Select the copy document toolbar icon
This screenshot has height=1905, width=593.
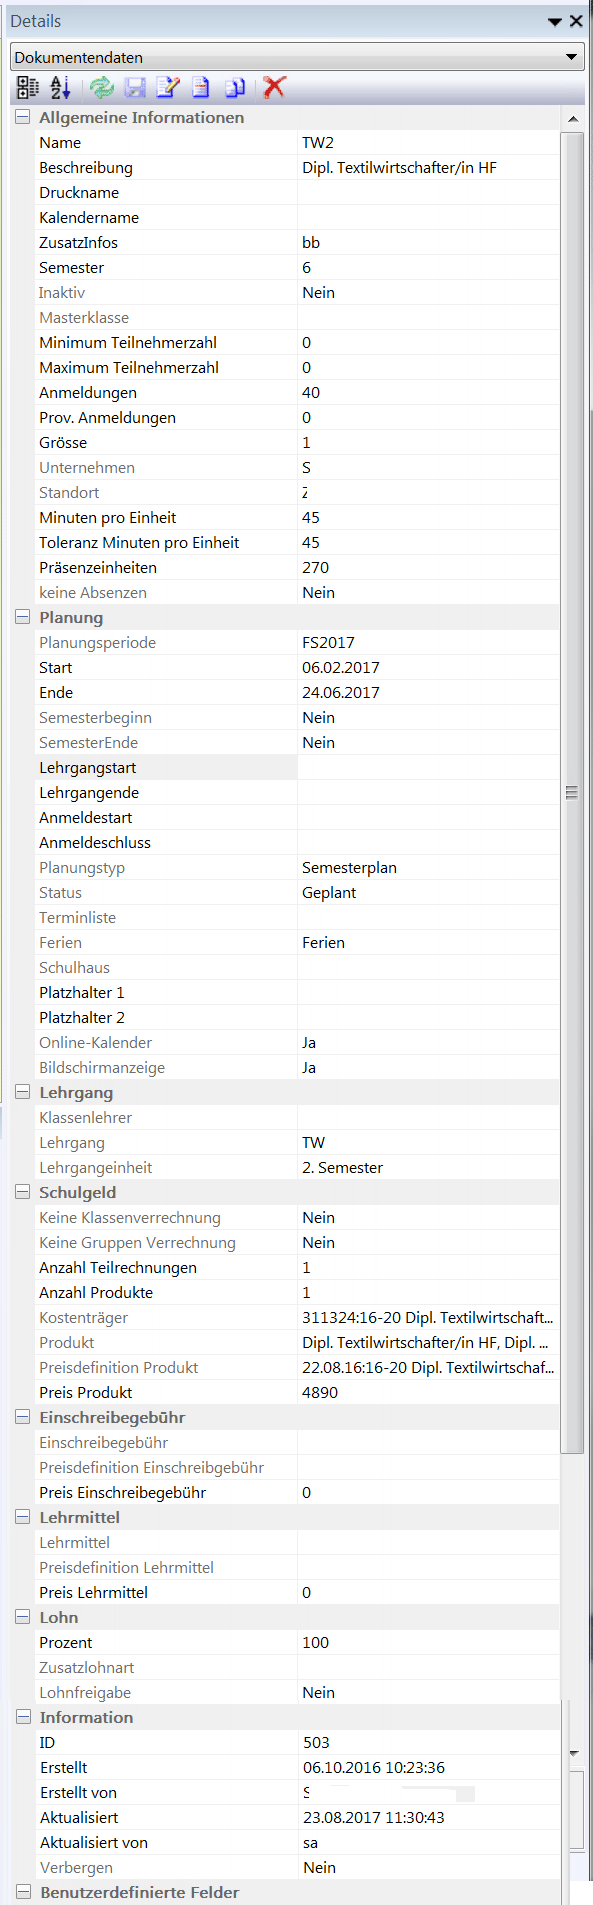(234, 88)
